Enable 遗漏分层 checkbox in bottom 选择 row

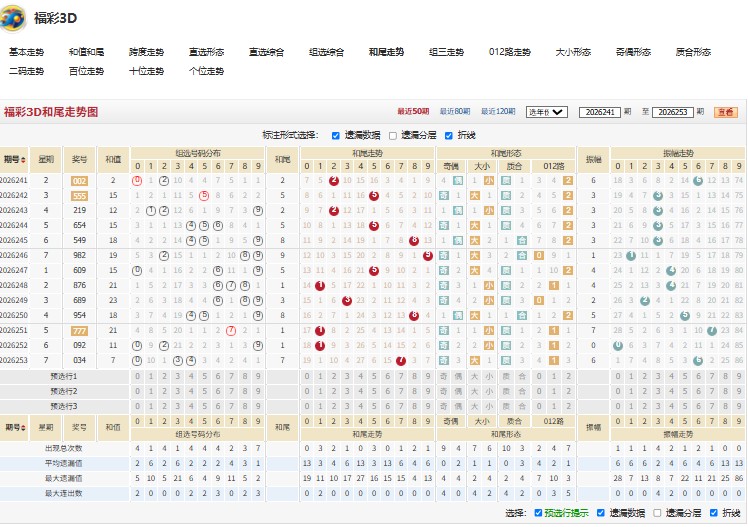pos(657,513)
